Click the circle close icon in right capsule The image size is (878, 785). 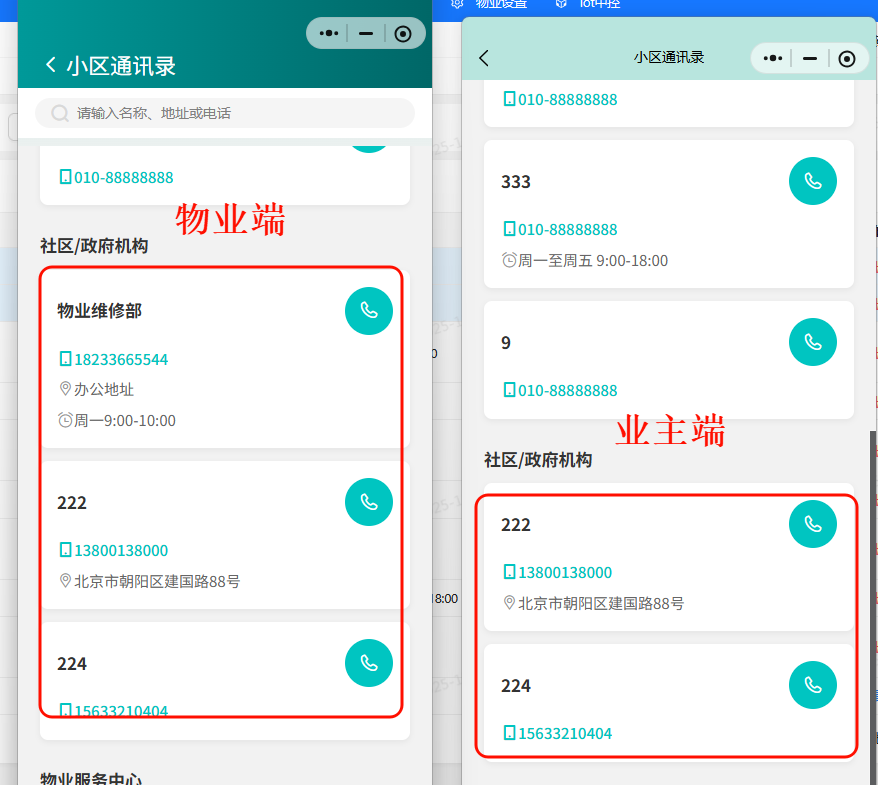[x=847, y=58]
